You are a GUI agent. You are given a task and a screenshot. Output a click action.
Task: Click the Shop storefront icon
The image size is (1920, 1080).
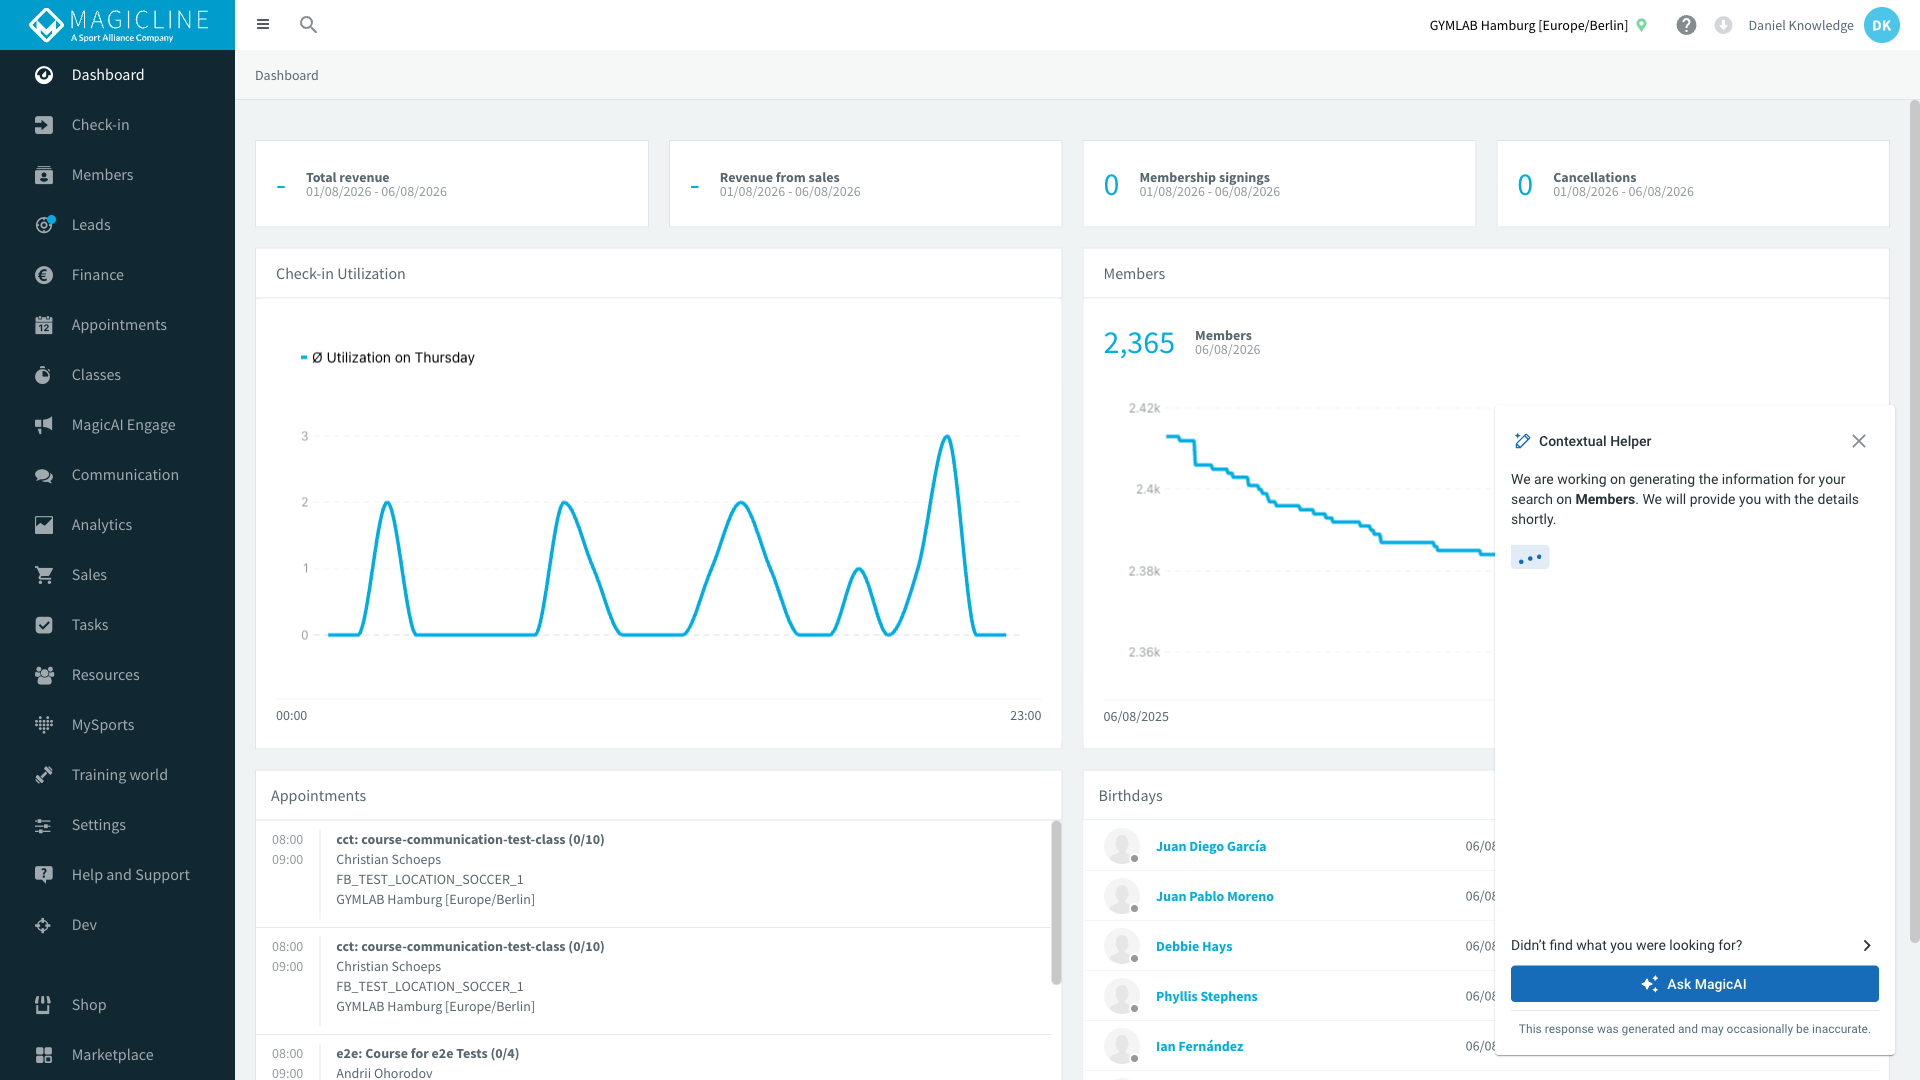[44, 1005]
